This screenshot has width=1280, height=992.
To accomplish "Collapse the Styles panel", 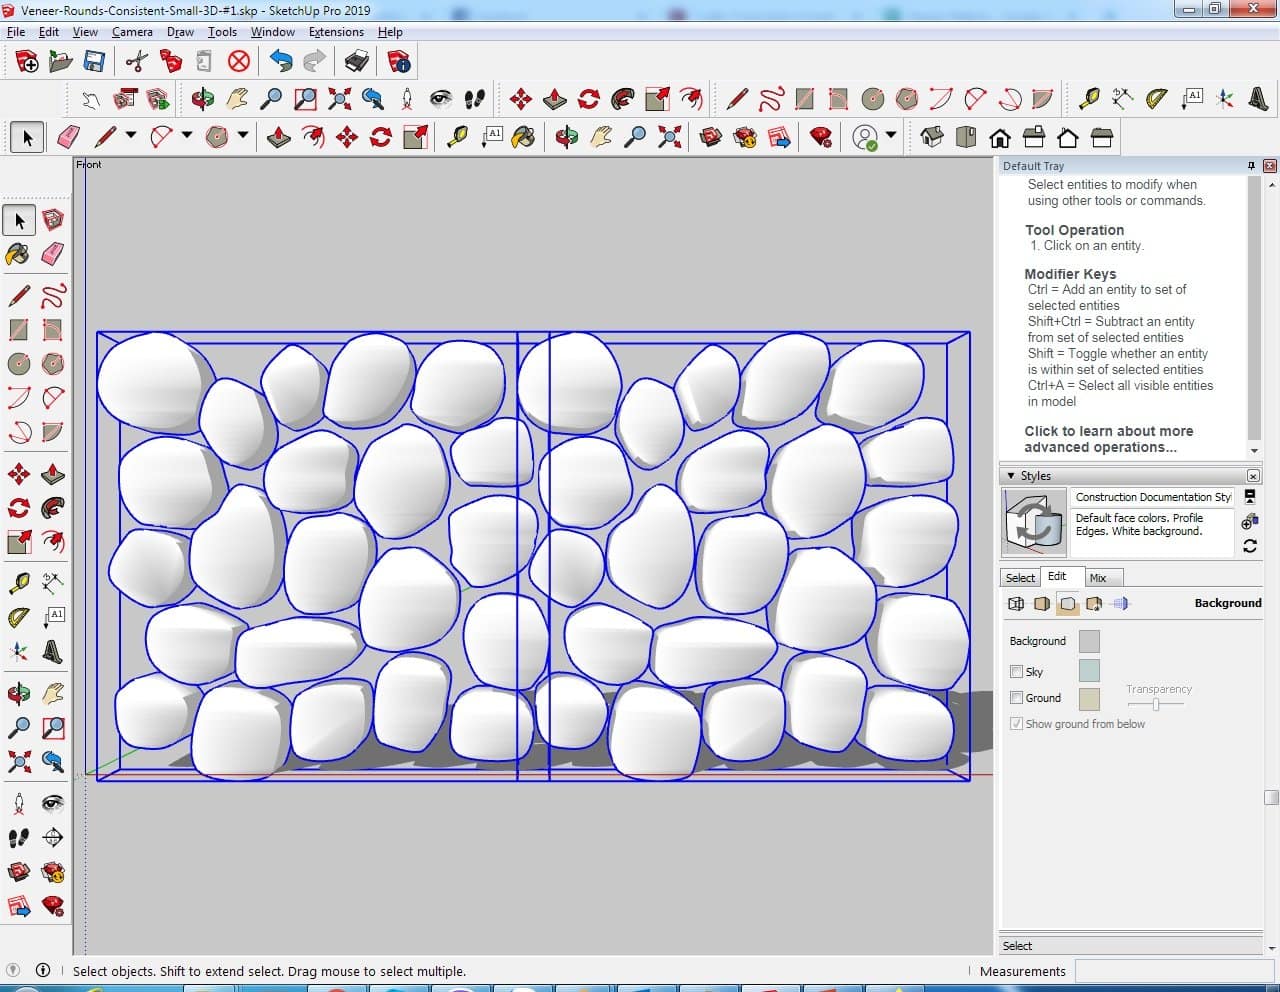I will click(1011, 476).
